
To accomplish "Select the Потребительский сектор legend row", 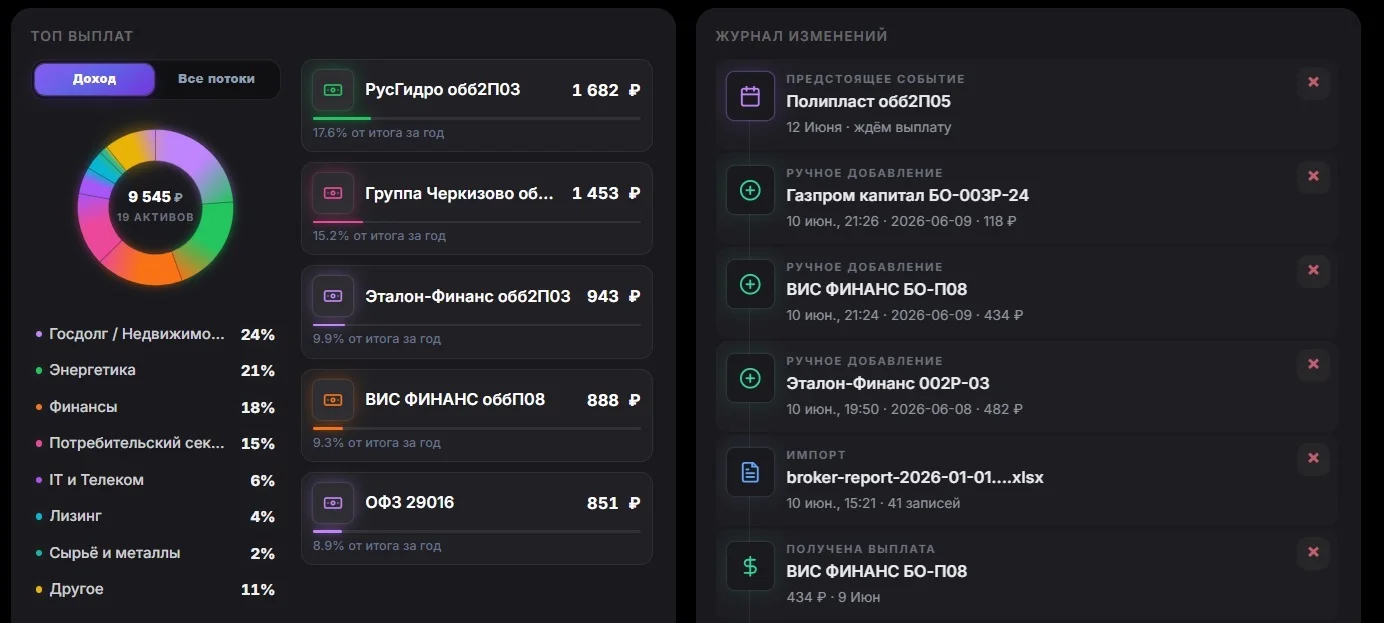I will [x=155, y=443].
